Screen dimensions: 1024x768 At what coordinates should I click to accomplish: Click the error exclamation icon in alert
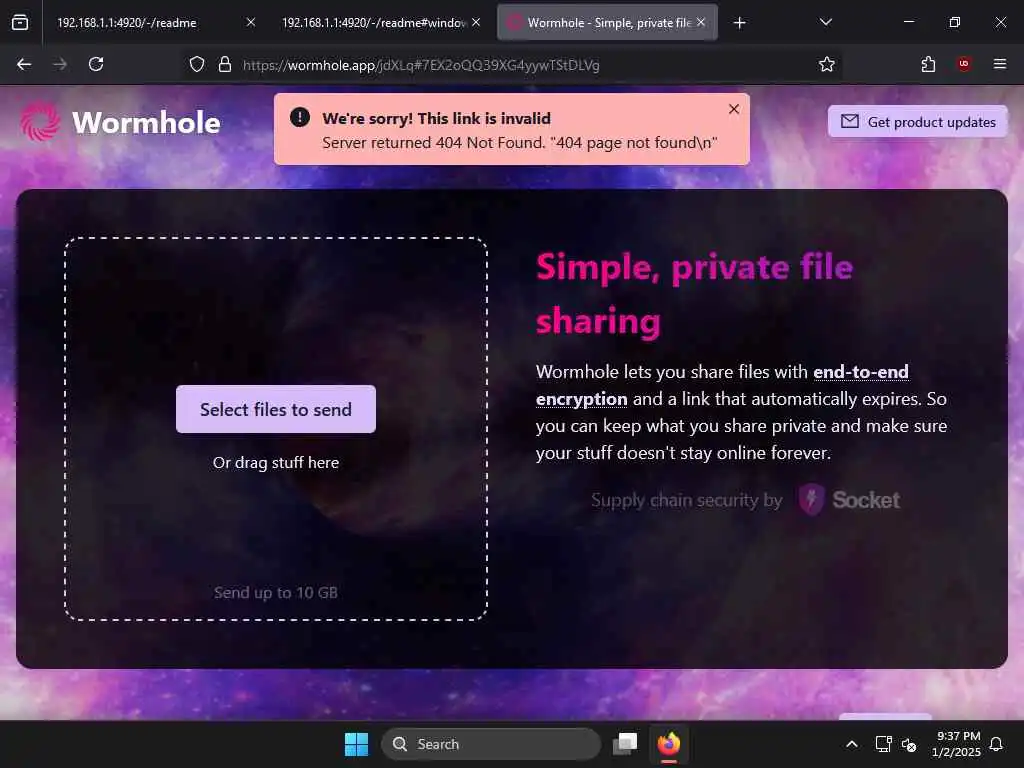click(x=300, y=118)
